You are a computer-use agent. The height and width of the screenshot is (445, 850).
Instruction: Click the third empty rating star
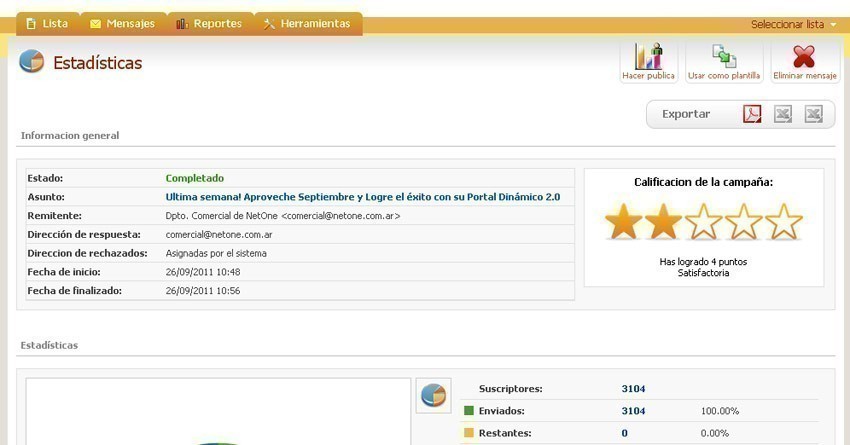[x=703, y=222]
